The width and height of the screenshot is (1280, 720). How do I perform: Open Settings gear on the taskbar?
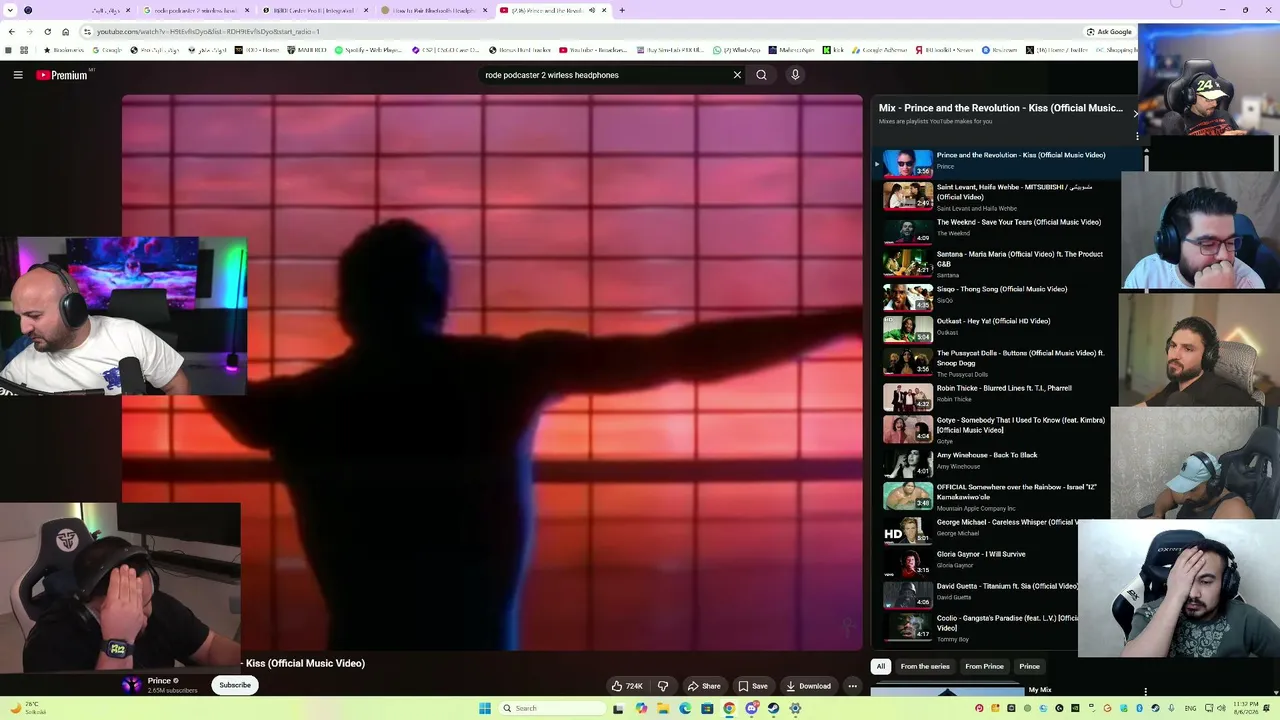[x=795, y=709]
